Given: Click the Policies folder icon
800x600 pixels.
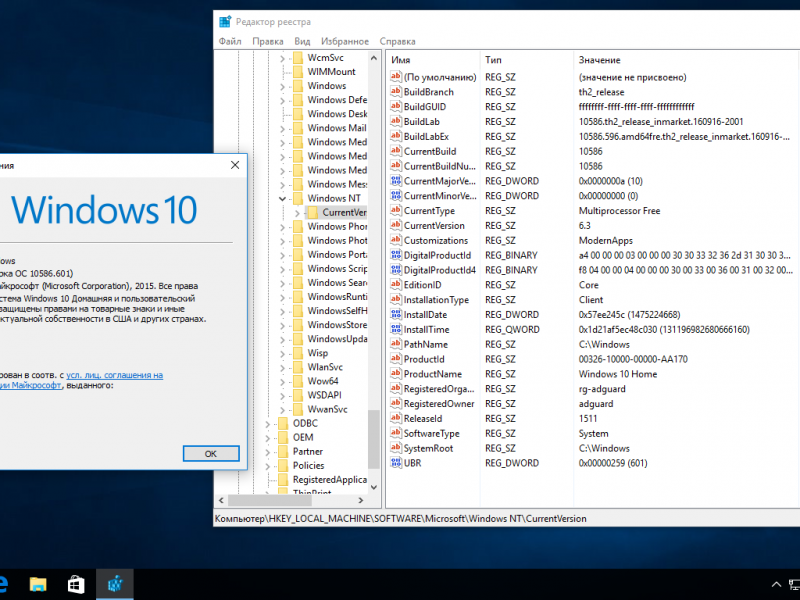Looking at the screenshot, I should [x=283, y=465].
